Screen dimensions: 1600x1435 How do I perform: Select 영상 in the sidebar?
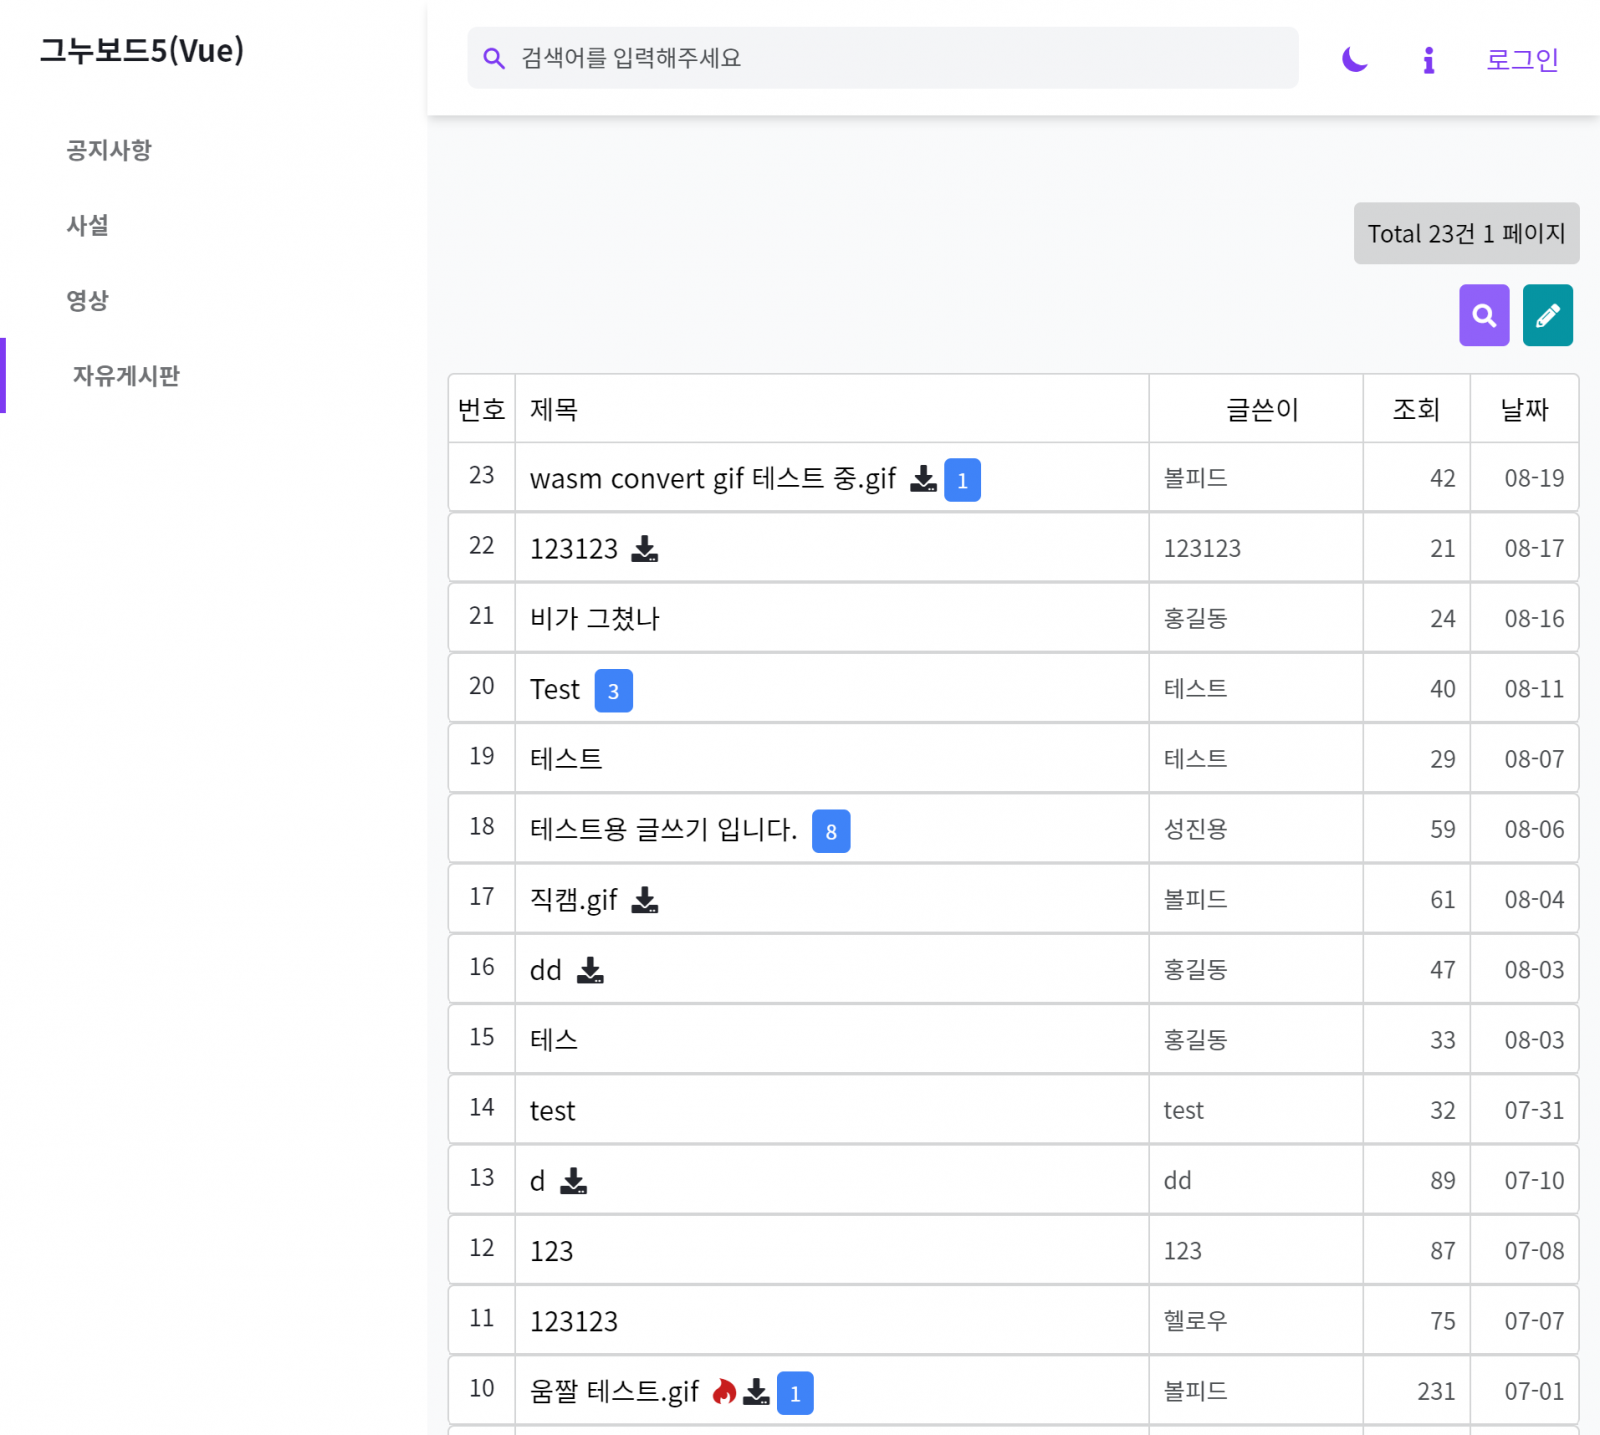[88, 300]
